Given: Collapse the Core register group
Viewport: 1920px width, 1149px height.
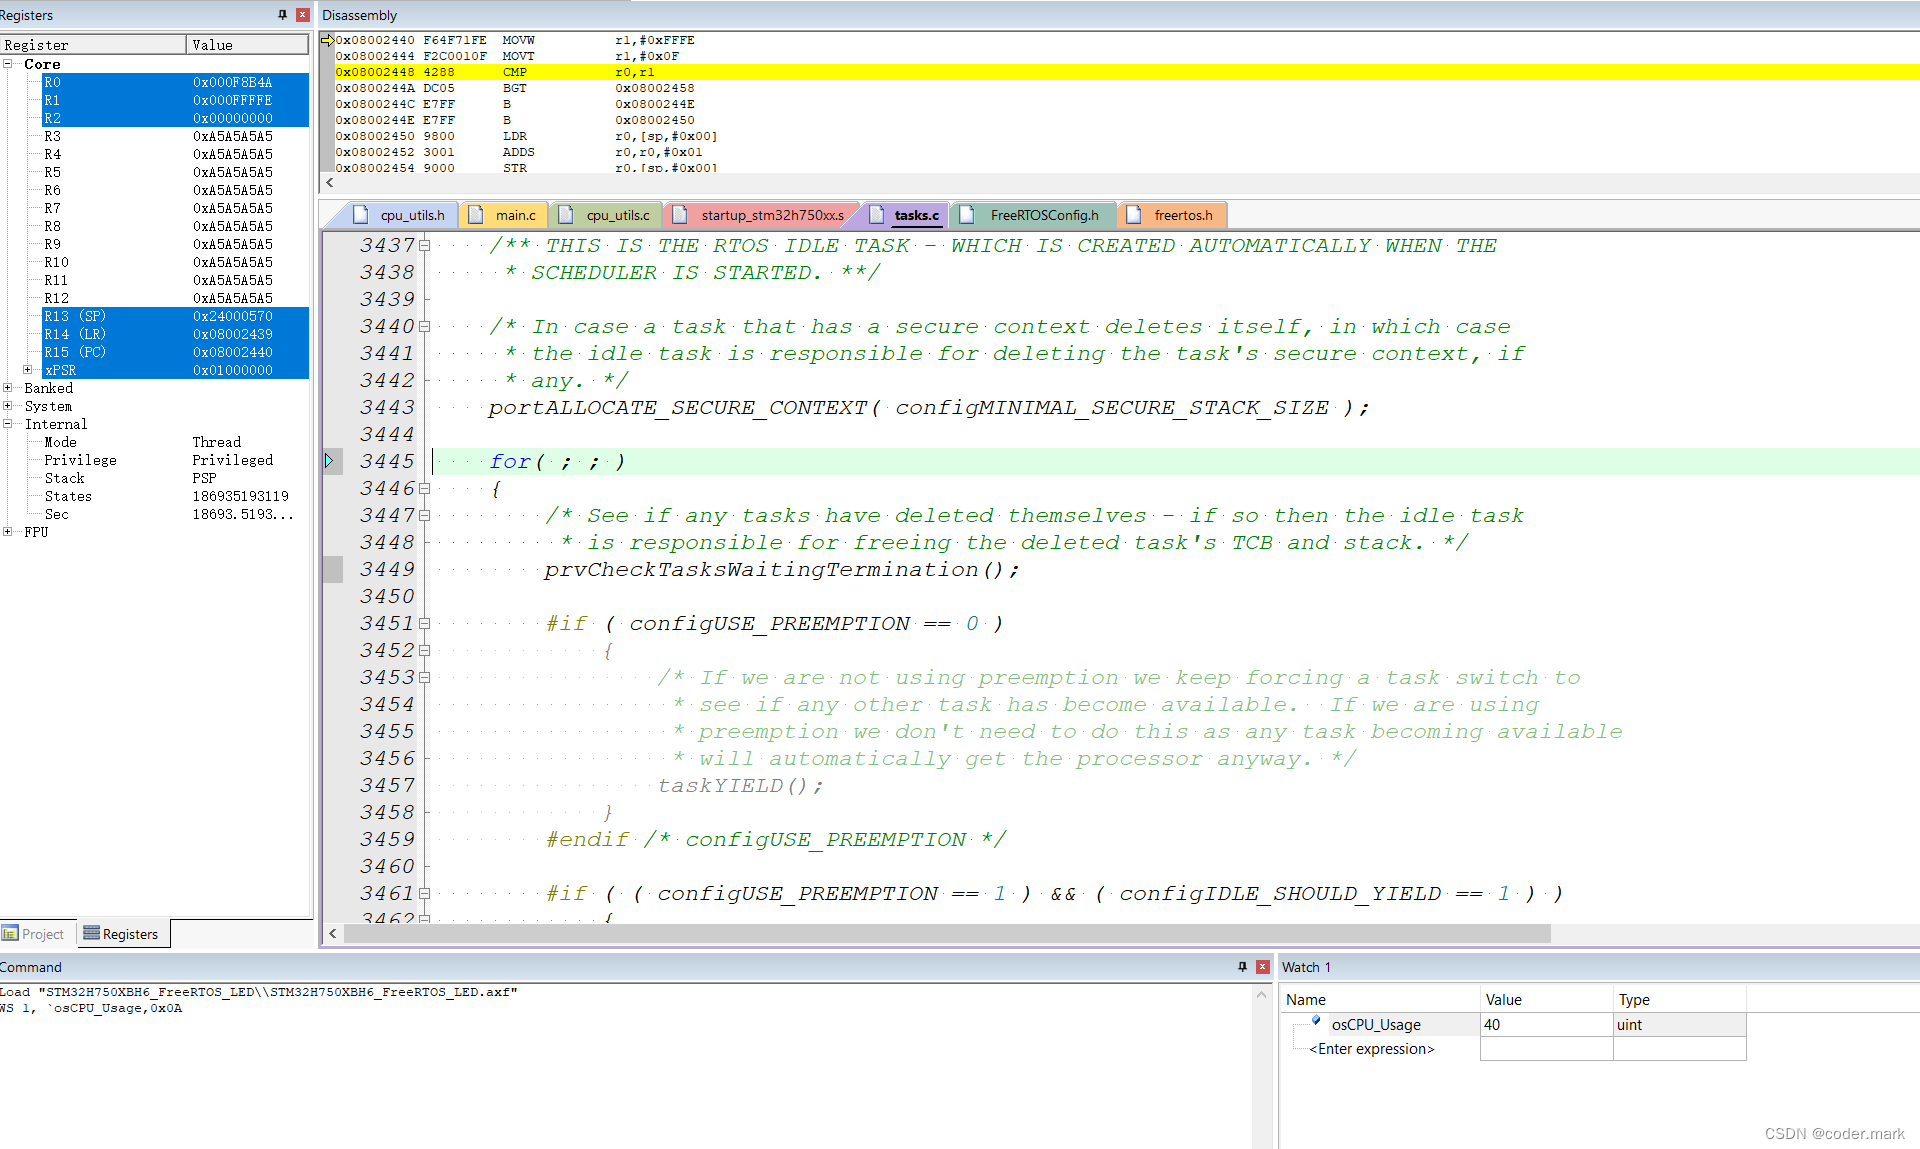Looking at the screenshot, I should coord(8,64).
